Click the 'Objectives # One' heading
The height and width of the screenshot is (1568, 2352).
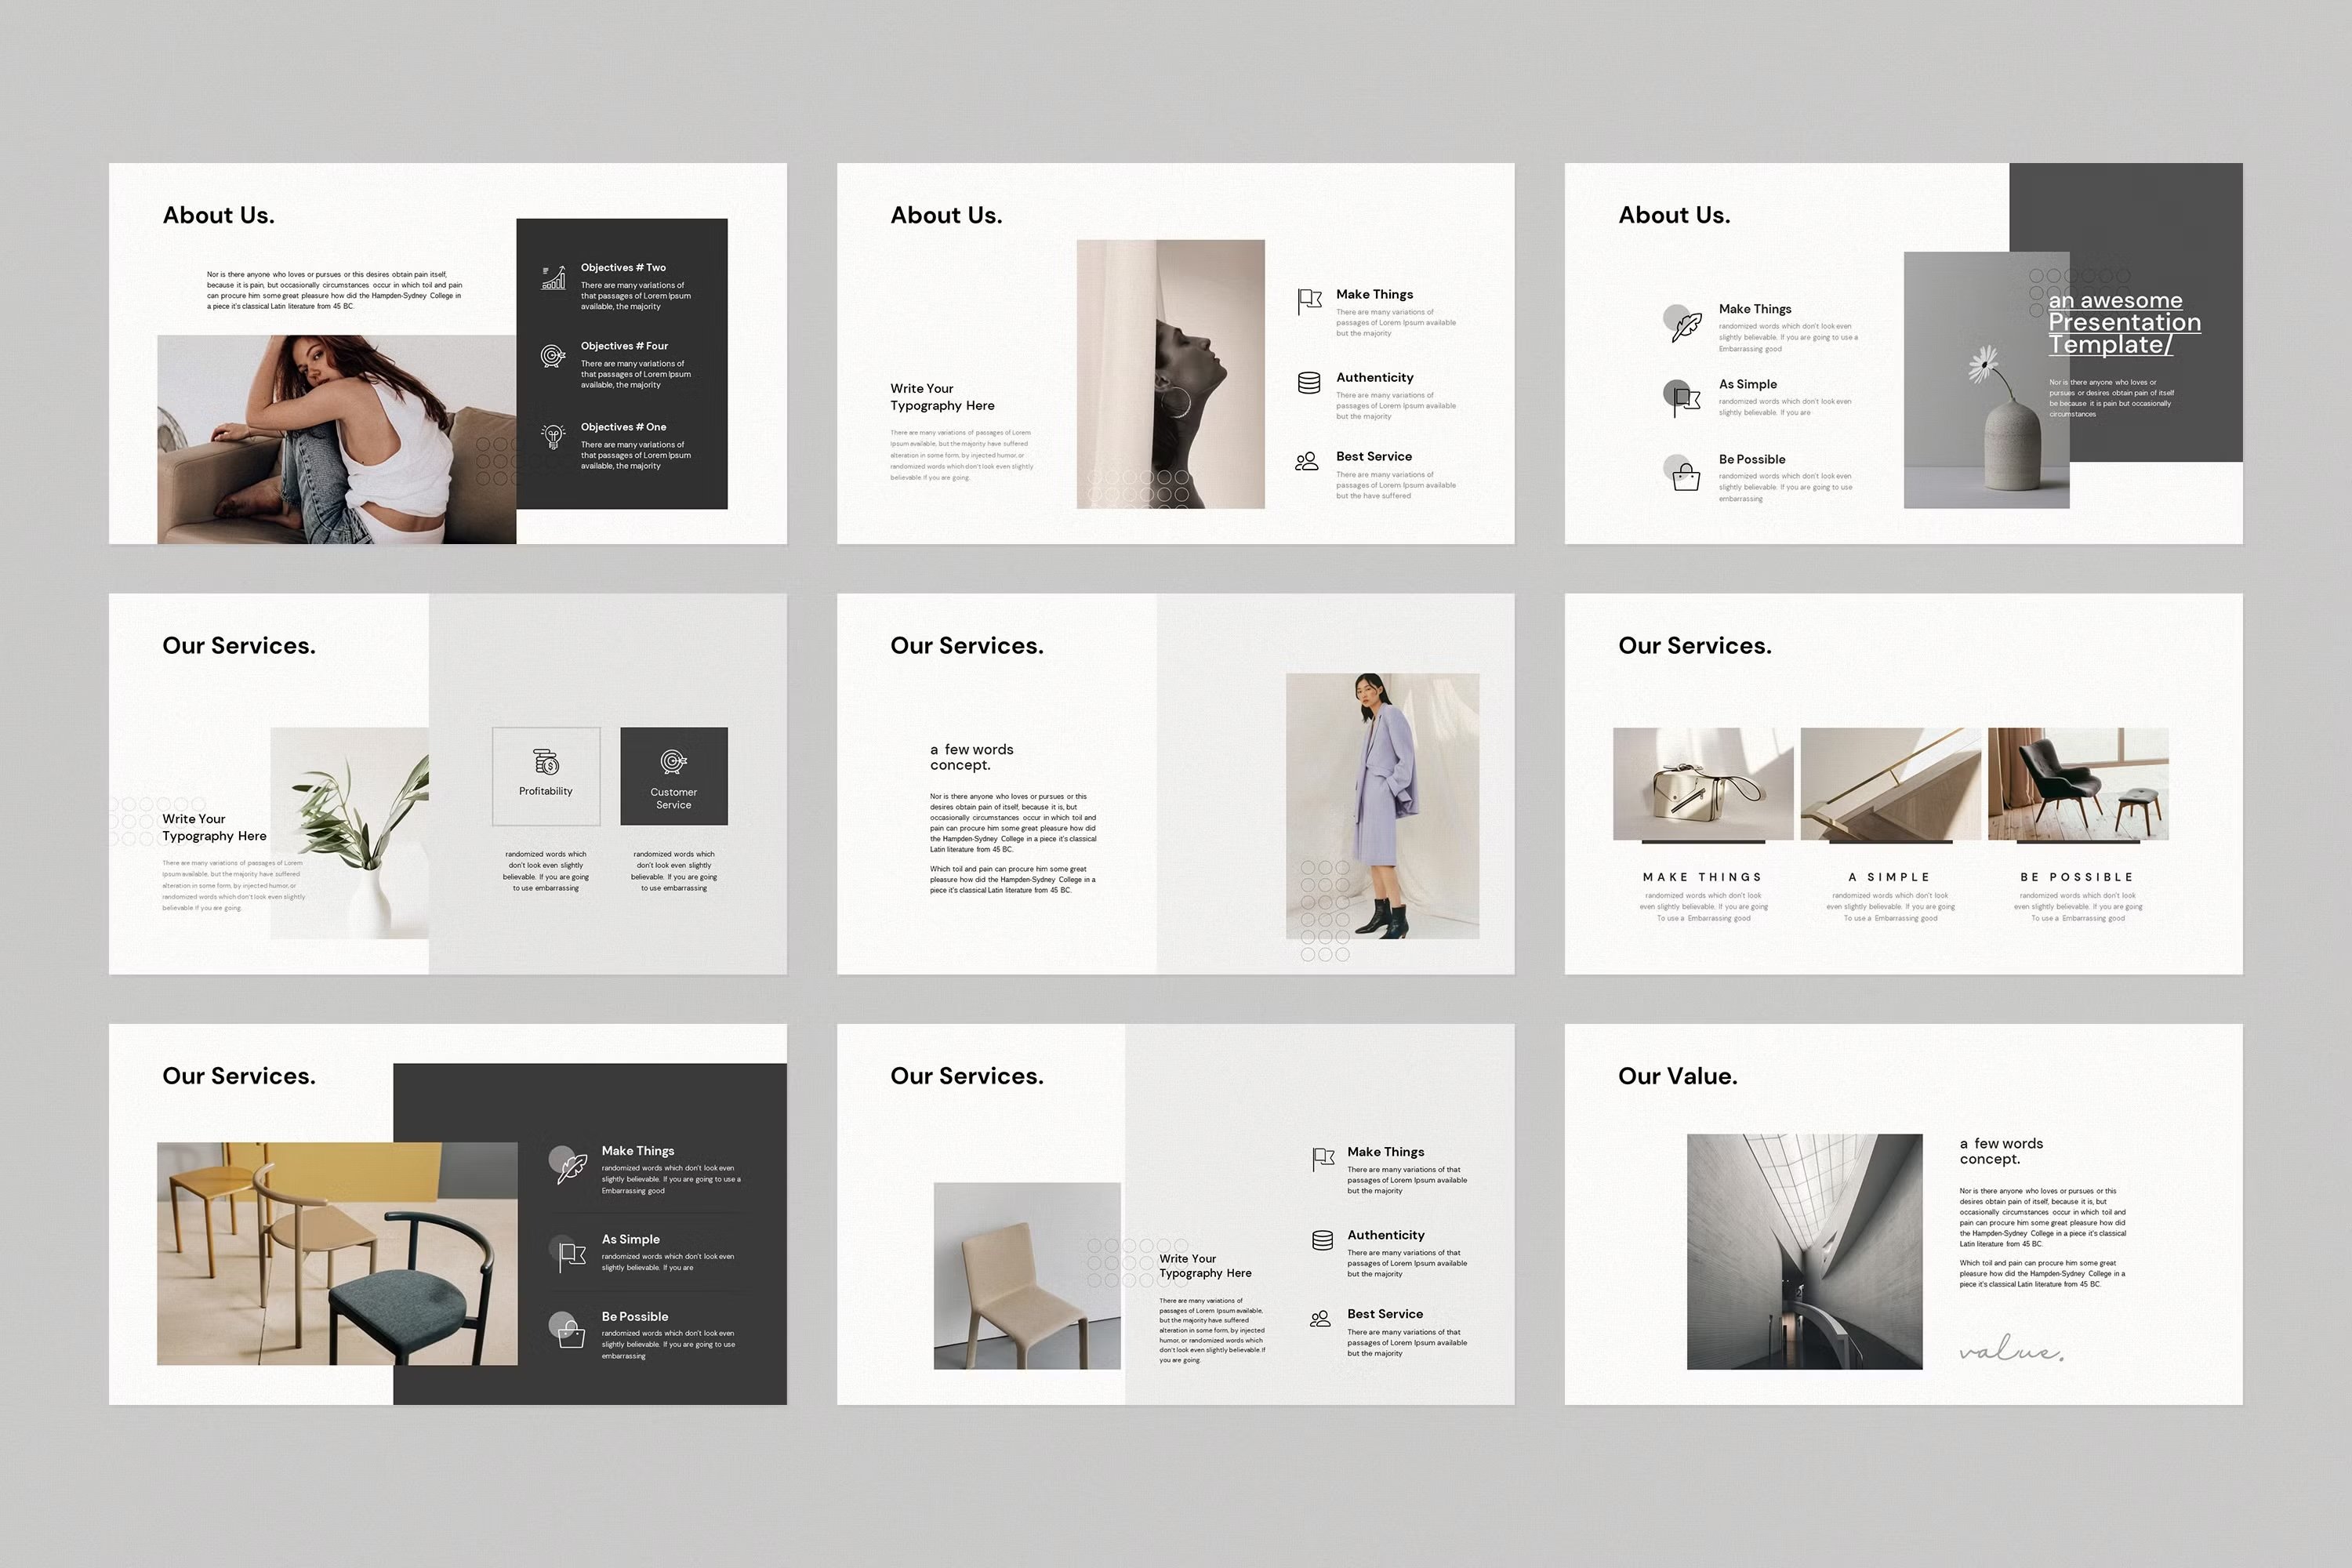pyautogui.click(x=623, y=427)
